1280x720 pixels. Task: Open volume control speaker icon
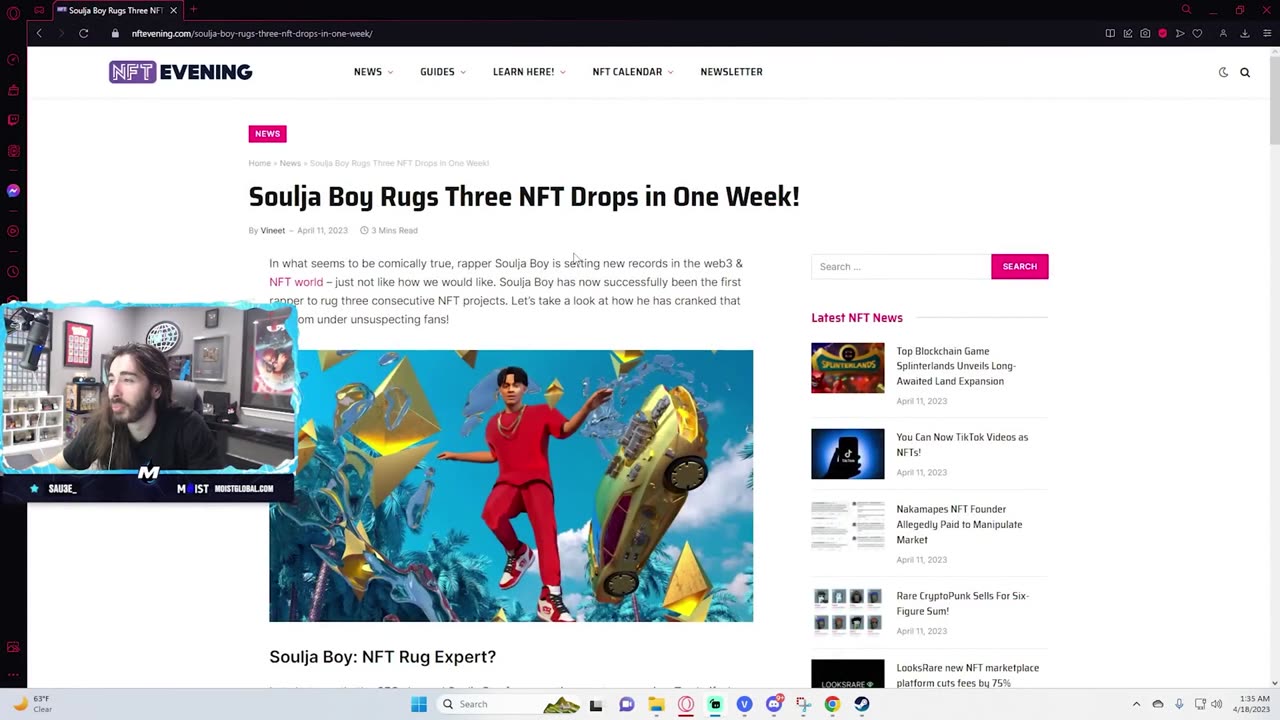[1217, 704]
